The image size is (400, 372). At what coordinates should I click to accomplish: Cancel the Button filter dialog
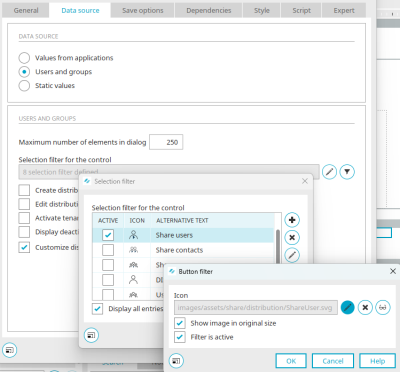click(x=333, y=361)
